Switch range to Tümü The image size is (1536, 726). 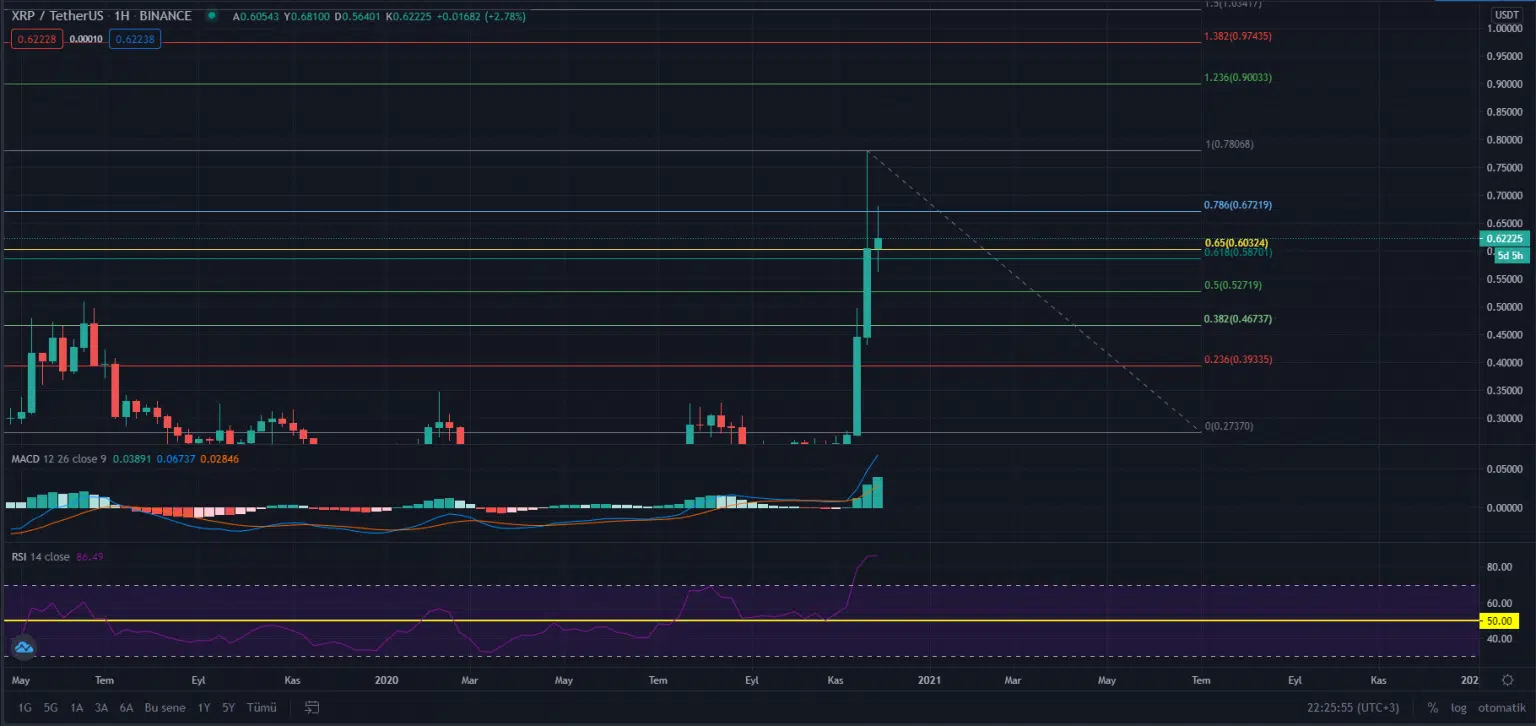coord(261,708)
